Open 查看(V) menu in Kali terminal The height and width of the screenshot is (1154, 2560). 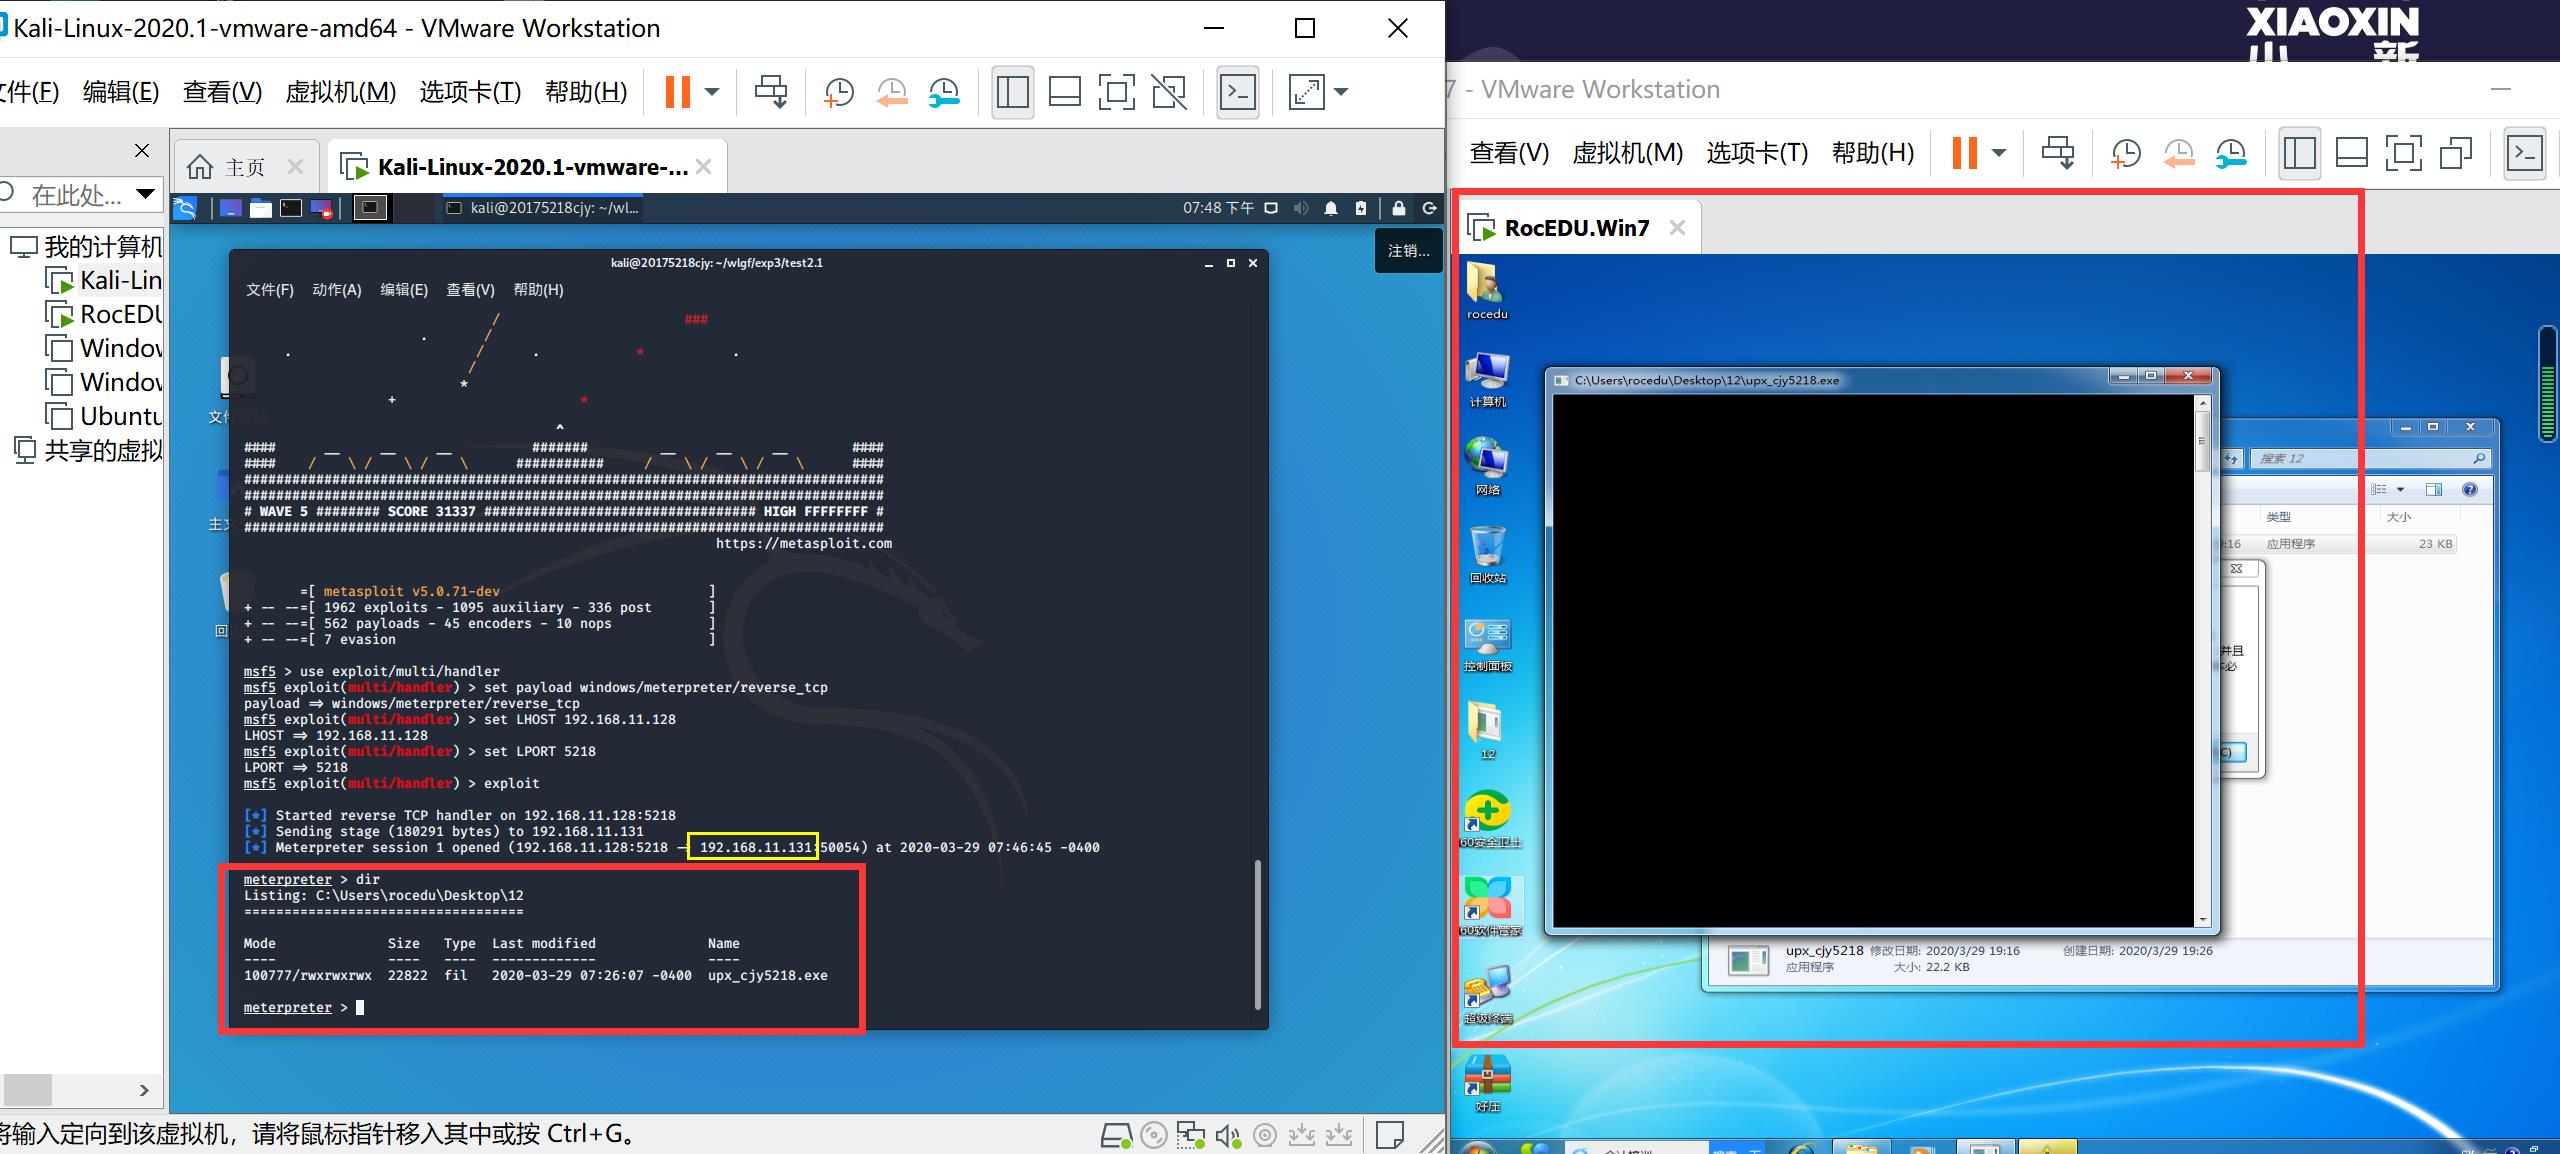[470, 290]
